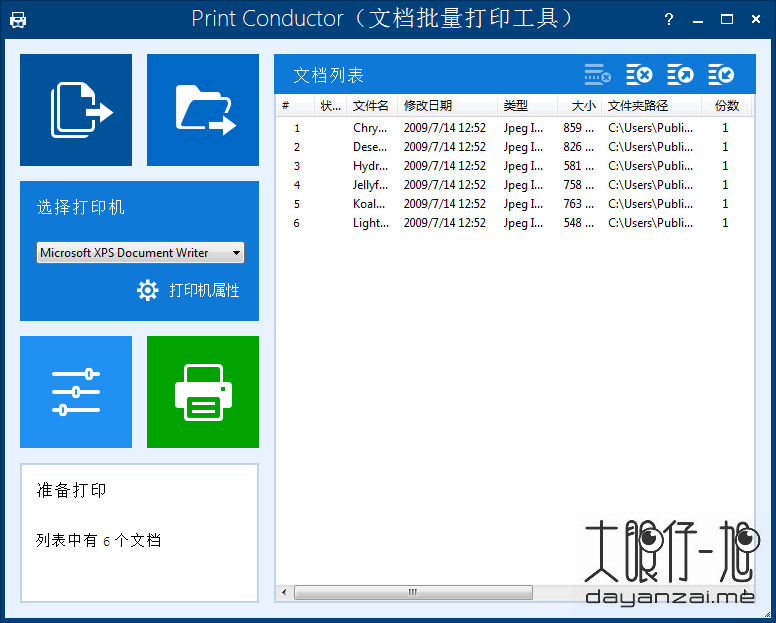This screenshot has width=776, height=623.
Task: Sort list by 类型 column header
Action: click(x=527, y=105)
